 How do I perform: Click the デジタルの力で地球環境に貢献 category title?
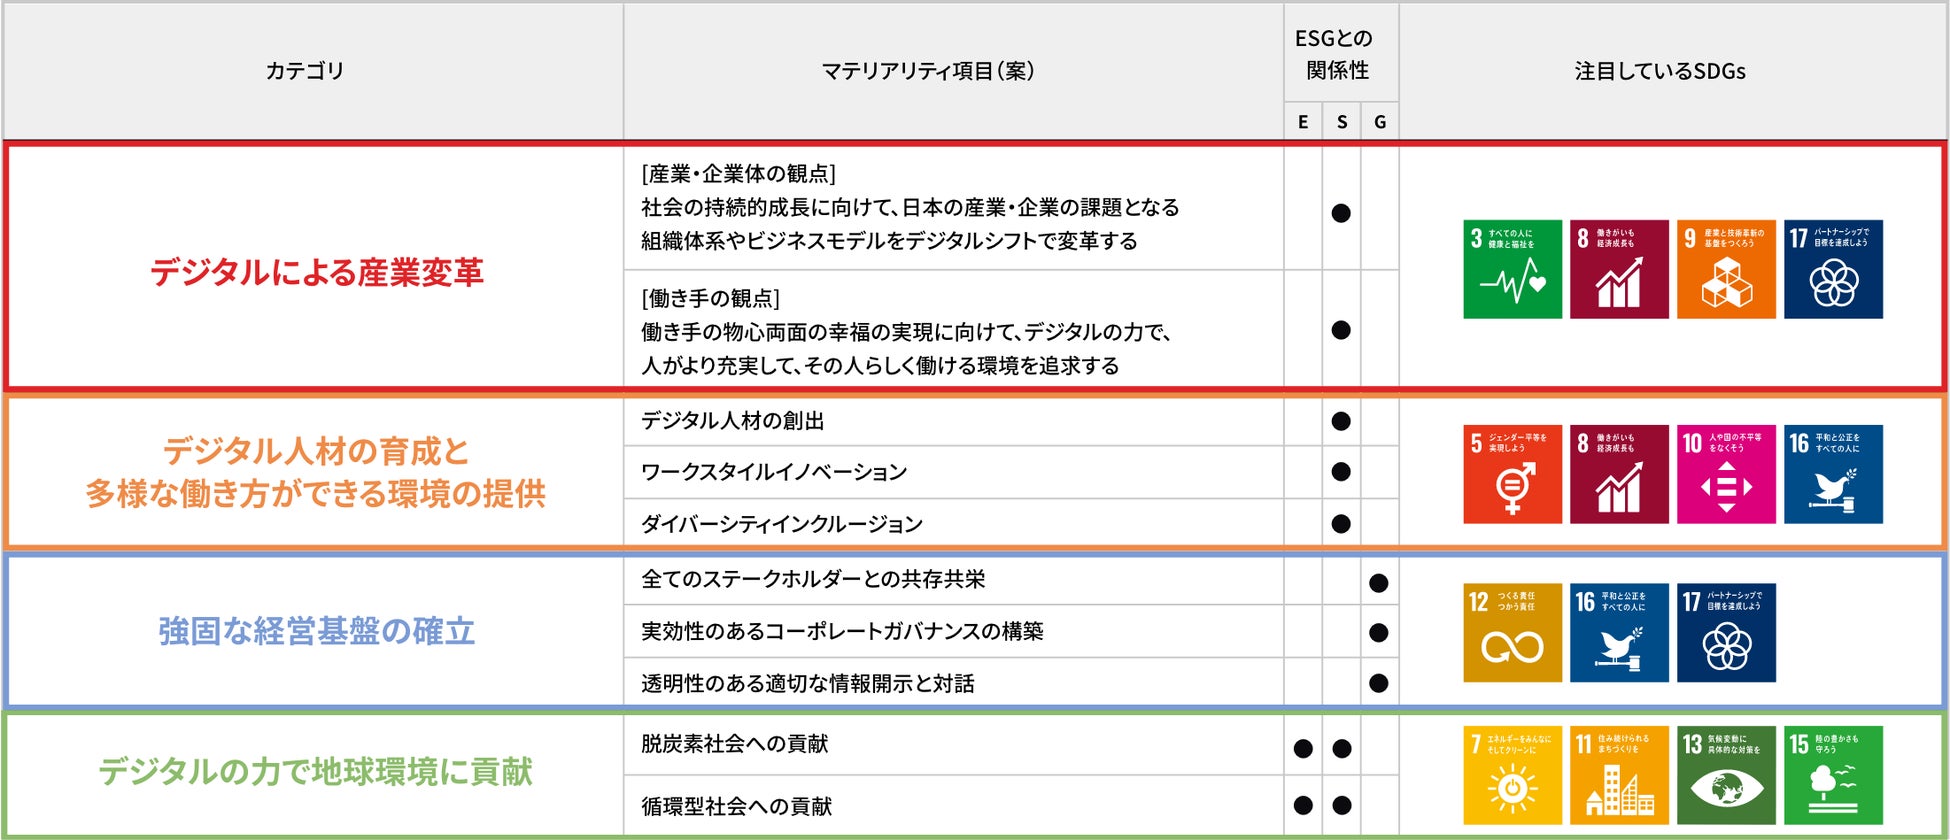pos(316,771)
